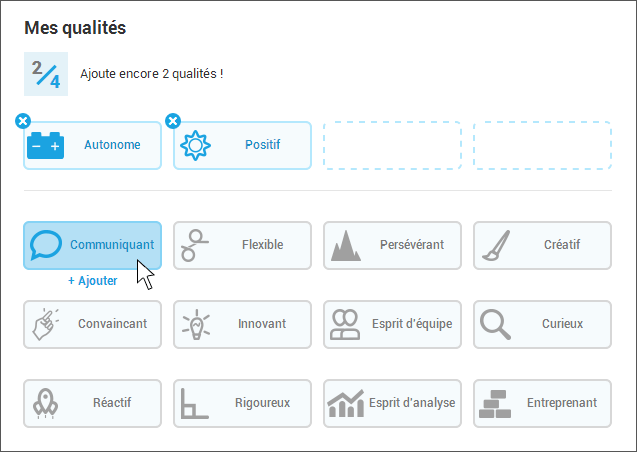
Task: Click the selected Positif quality card
Action: click(x=243, y=145)
